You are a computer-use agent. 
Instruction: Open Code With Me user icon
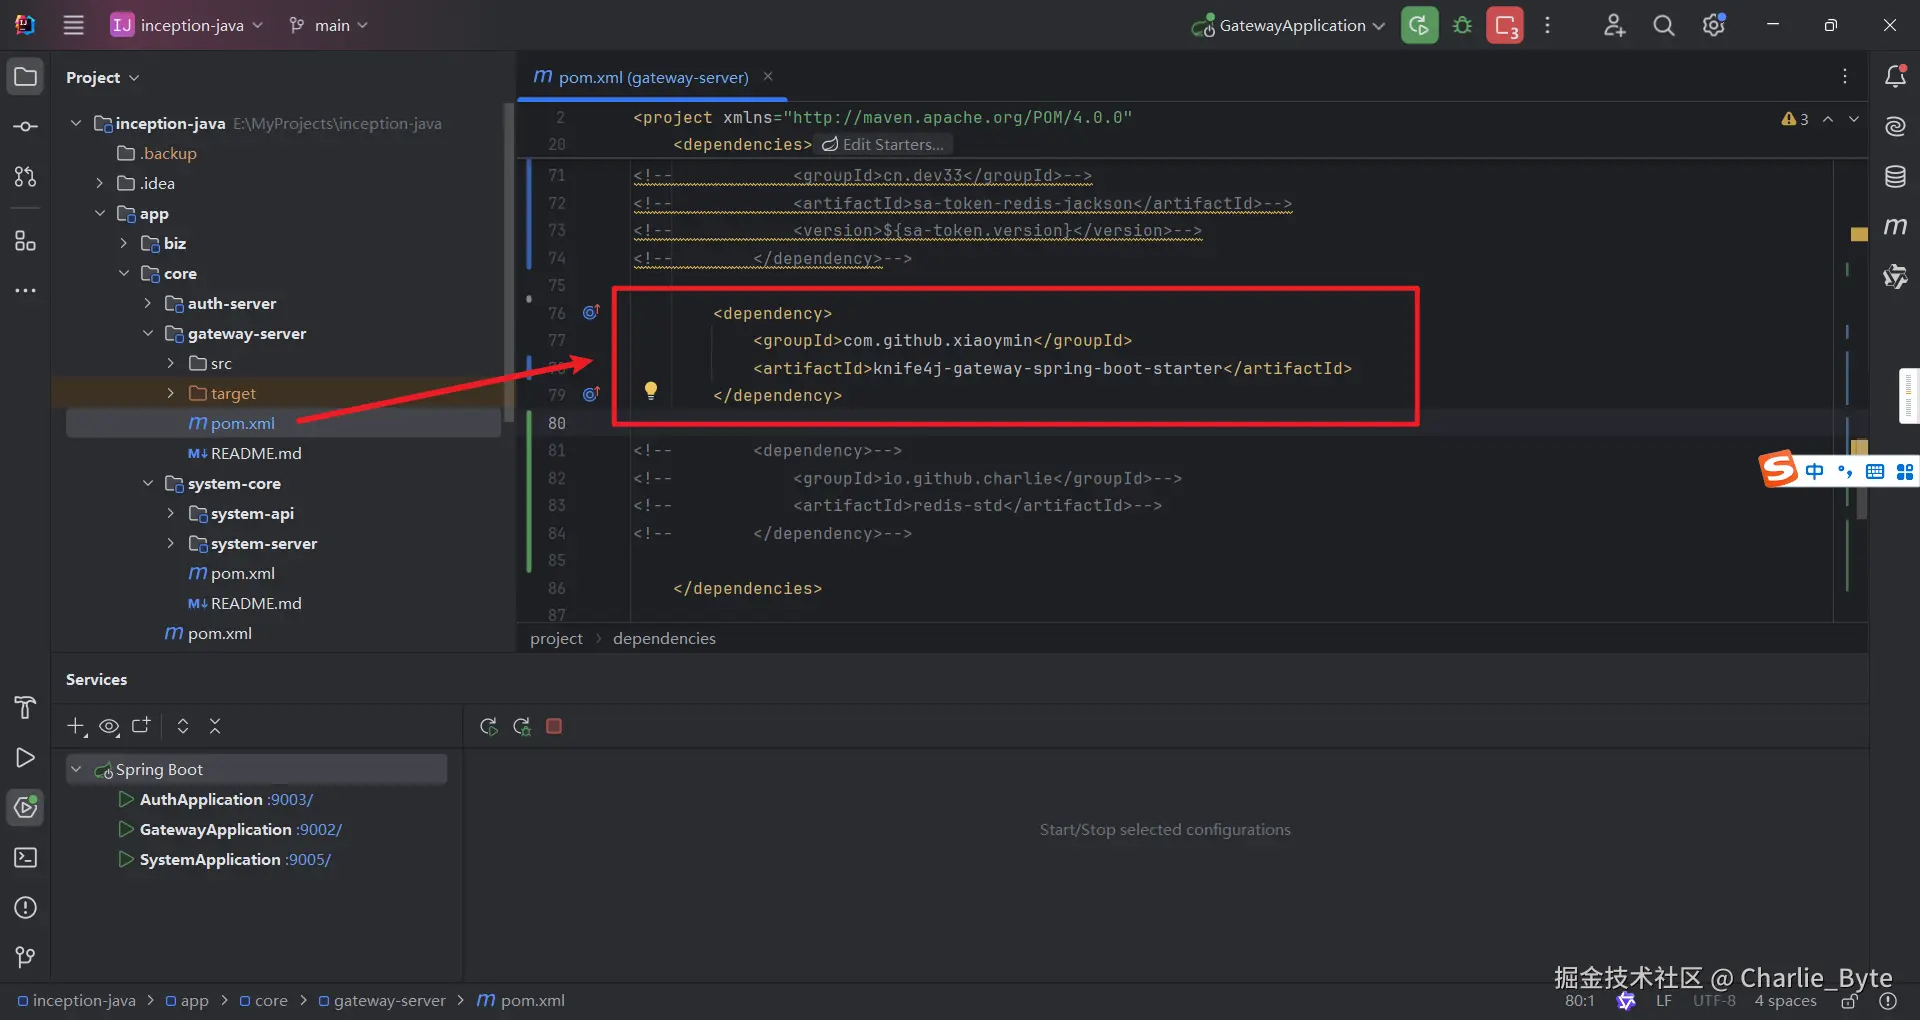pos(1614,25)
